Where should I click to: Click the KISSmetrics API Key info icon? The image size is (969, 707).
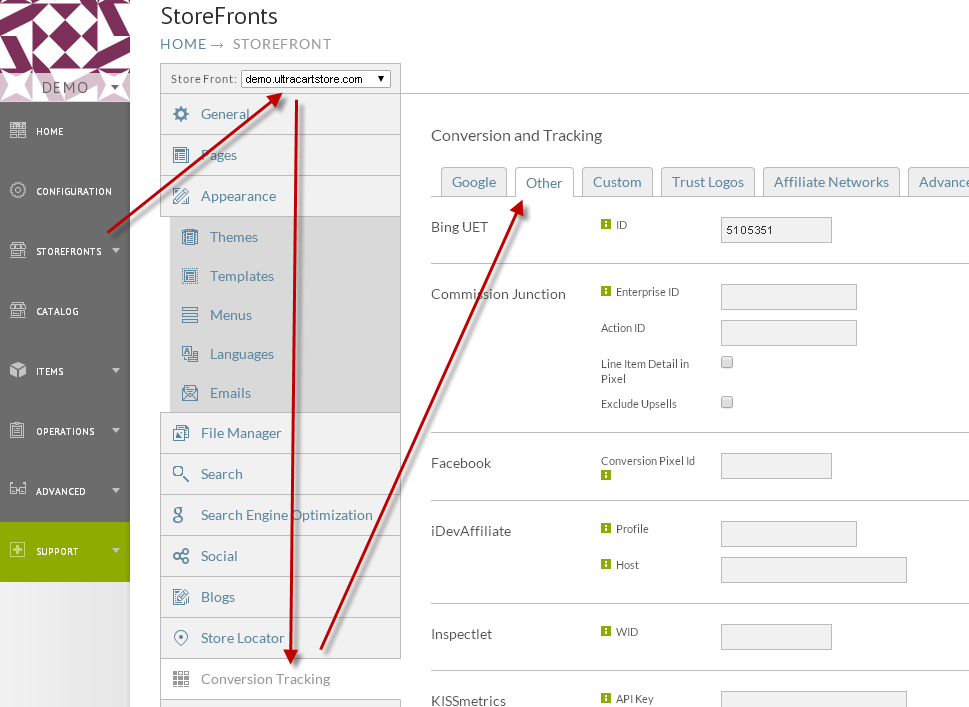pyautogui.click(x=606, y=698)
